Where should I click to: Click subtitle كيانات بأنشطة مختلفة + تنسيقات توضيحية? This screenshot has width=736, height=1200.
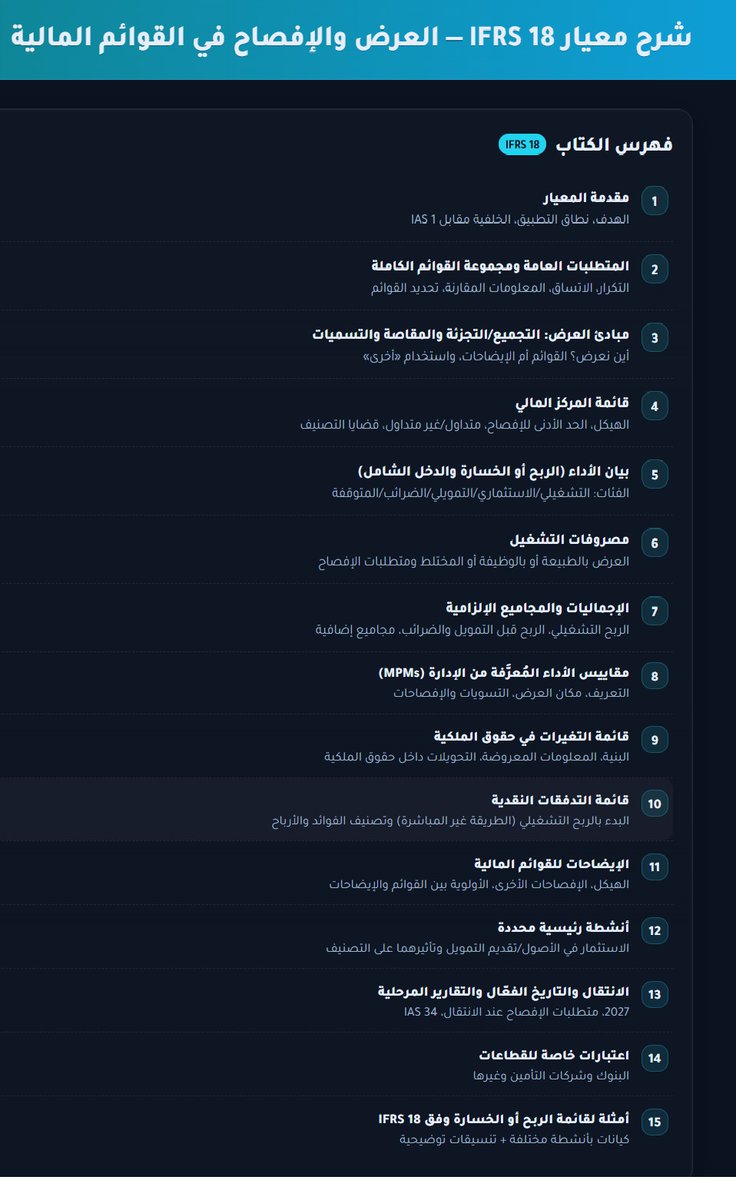[514, 1139]
